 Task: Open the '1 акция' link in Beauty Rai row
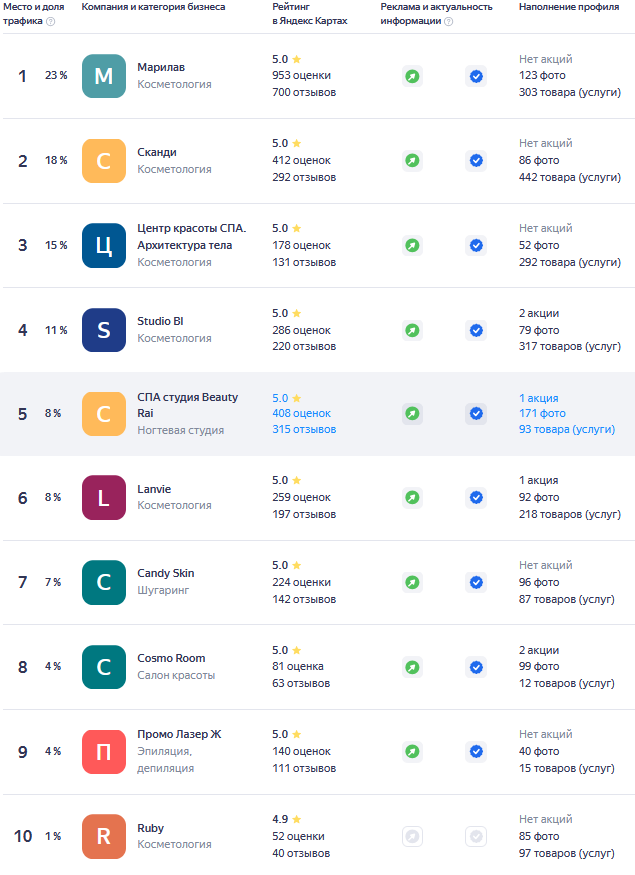click(538, 398)
